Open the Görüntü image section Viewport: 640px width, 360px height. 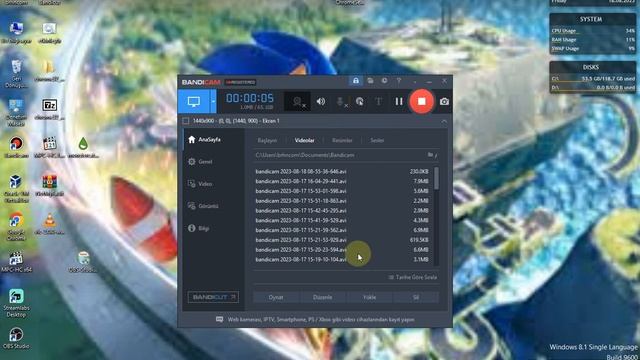(203, 206)
